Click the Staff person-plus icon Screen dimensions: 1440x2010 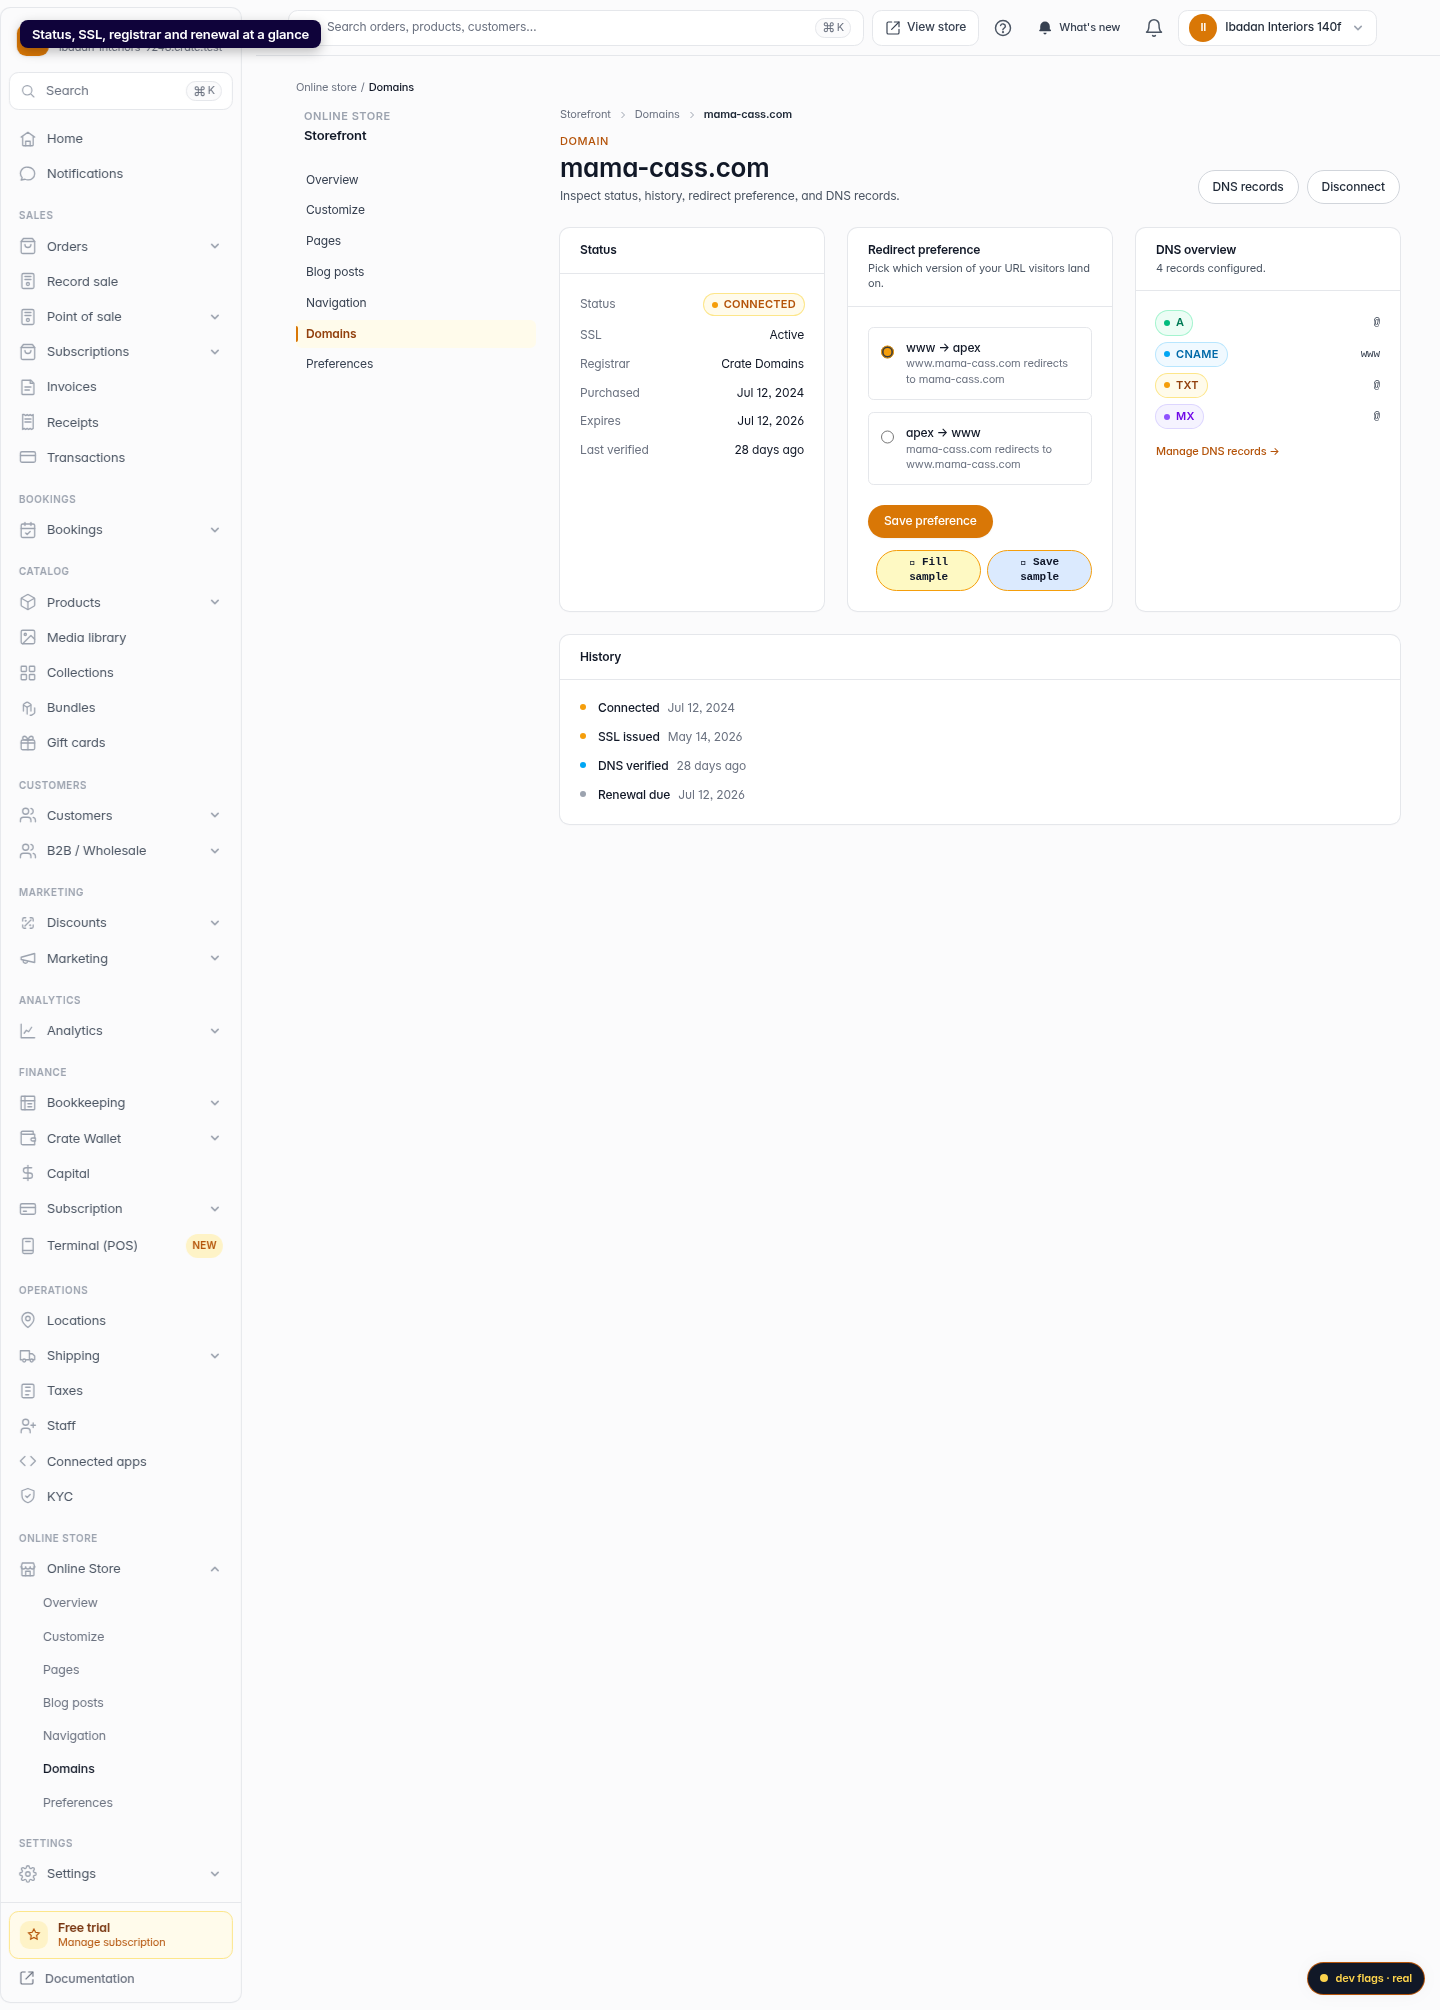coord(28,1426)
